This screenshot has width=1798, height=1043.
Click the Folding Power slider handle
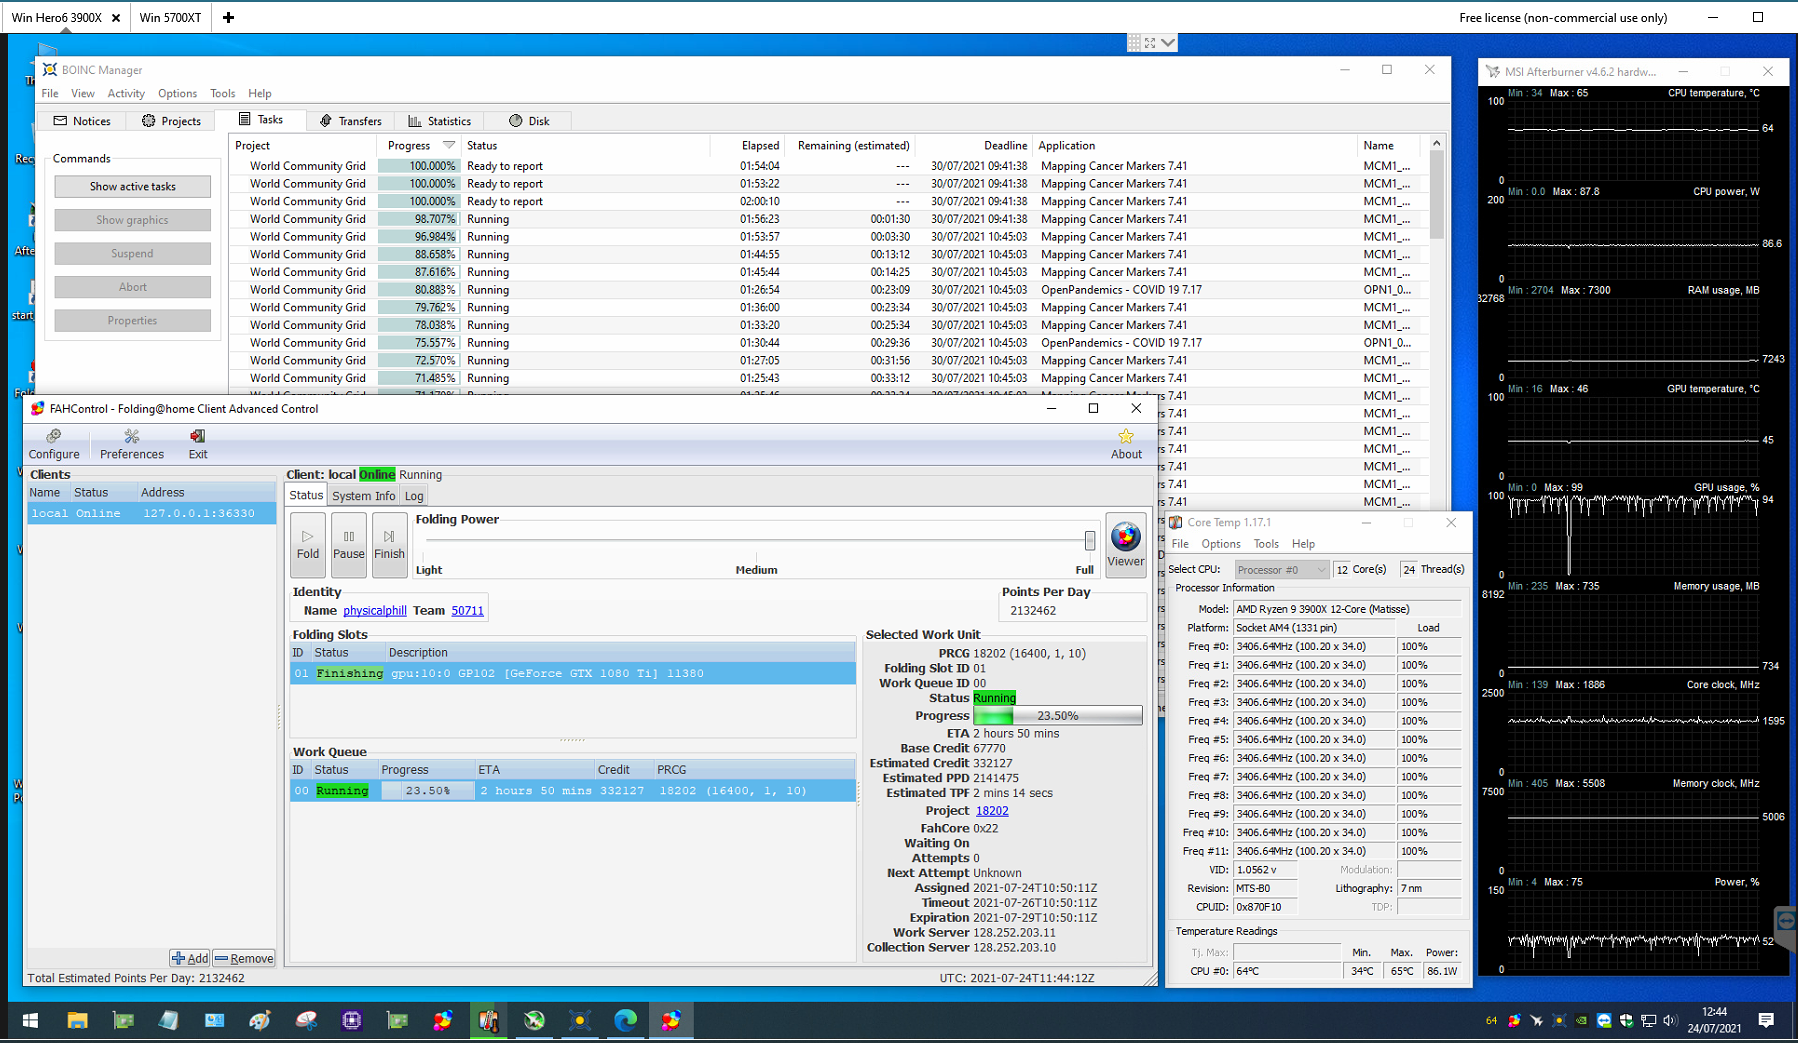tap(1089, 541)
